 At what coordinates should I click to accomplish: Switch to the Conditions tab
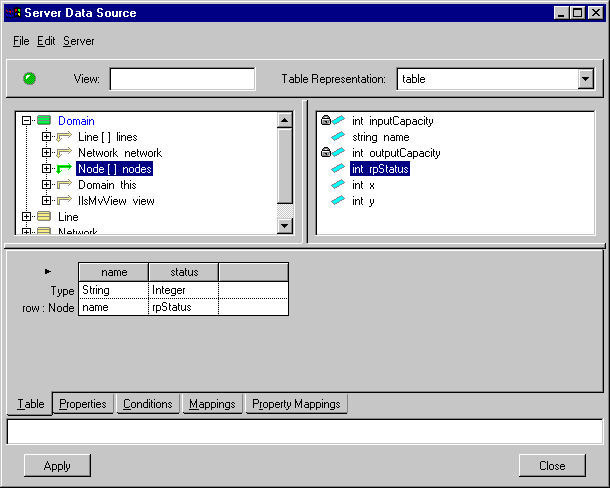click(x=148, y=404)
